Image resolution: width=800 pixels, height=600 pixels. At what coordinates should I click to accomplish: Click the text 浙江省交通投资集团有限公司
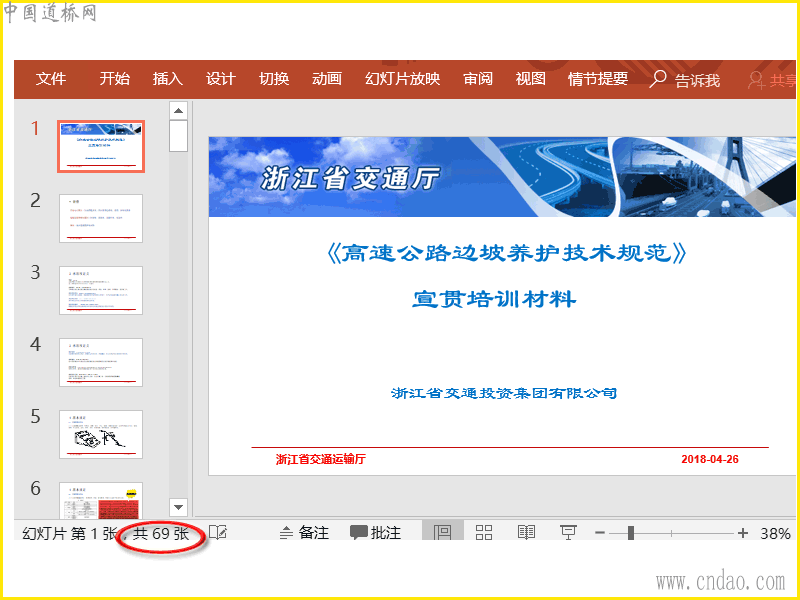[504, 393]
